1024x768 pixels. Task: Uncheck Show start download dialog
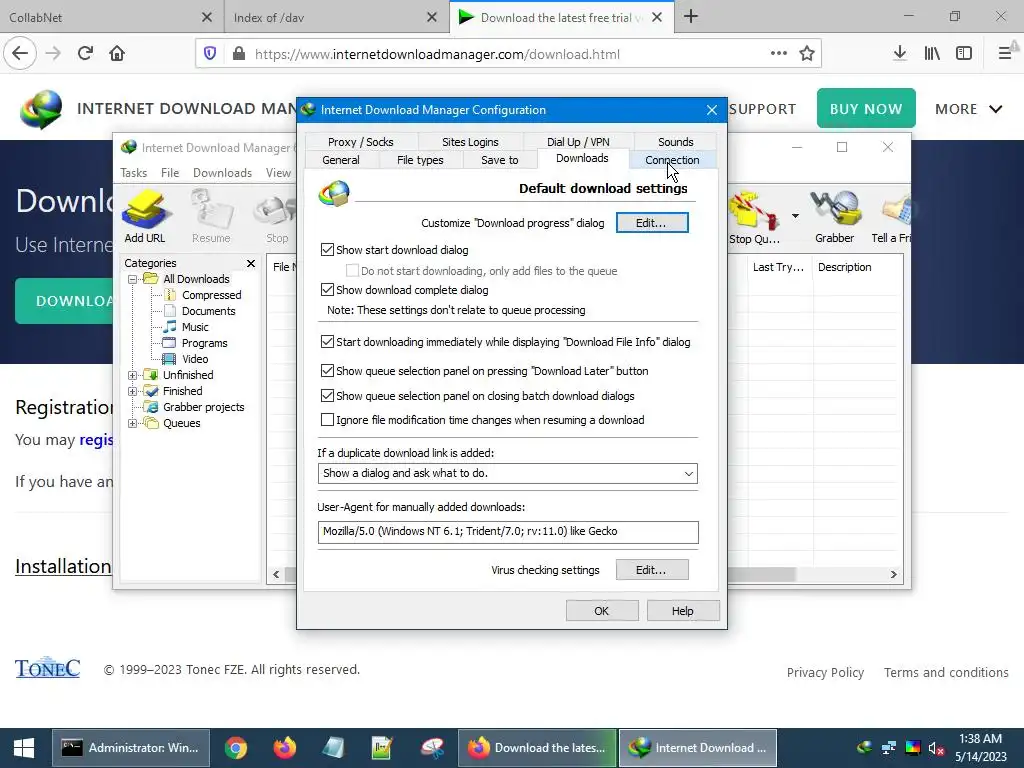click(x=327, y=249)
